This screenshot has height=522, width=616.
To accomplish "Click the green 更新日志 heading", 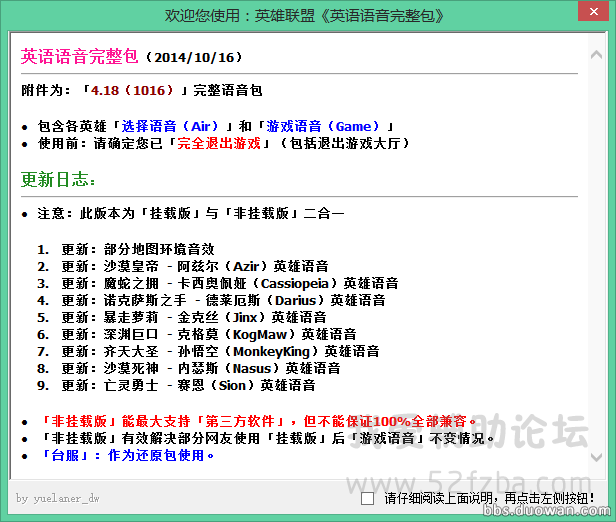I will pyautogui.click(x=60, y=180).
